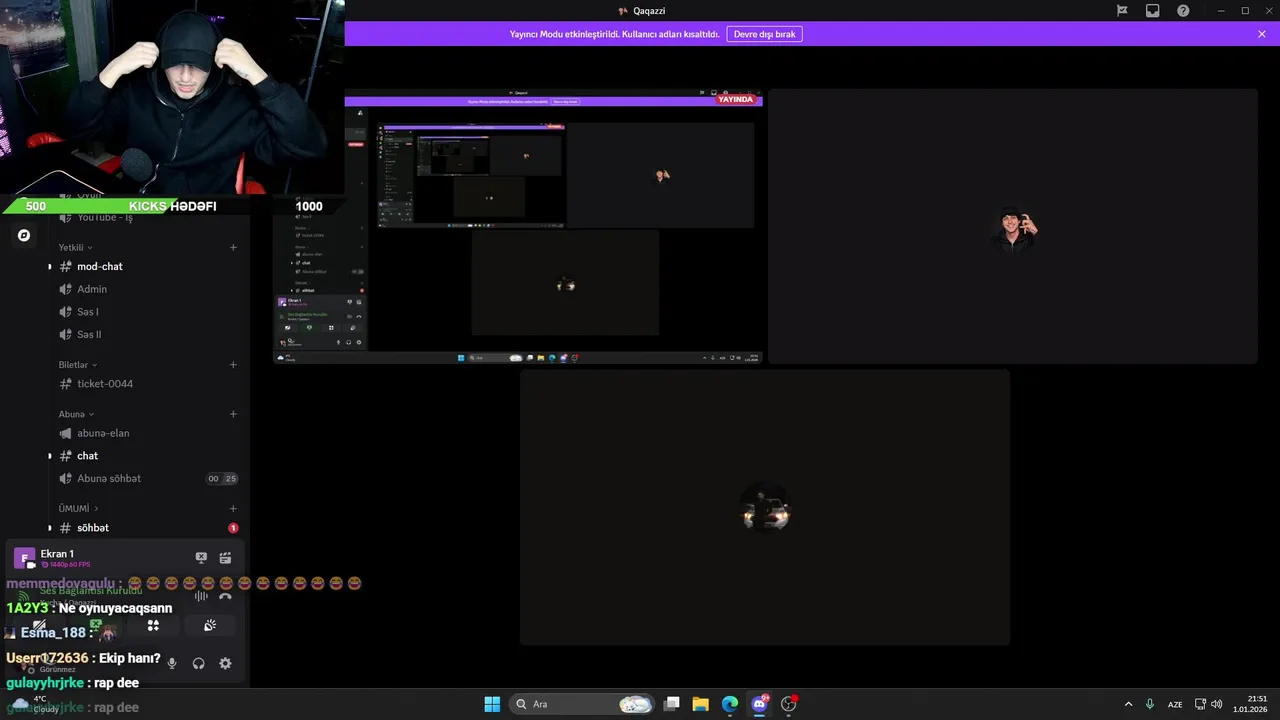The height and width of the screenshot is (720, 1280).
Task: Open Task View on the taskbar
Action: pyautogui.click(x=672, y=704)
